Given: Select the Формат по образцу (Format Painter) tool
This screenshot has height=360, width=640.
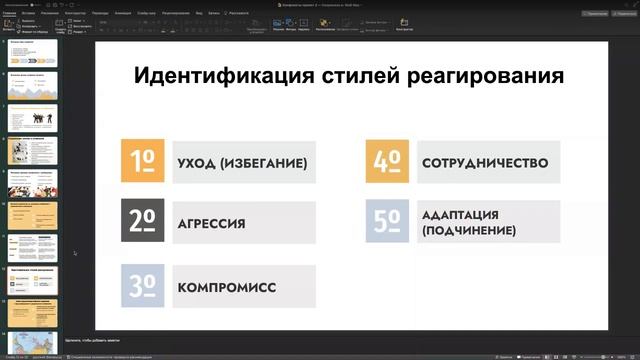Looking at the screenshot, I should (32, 31).
